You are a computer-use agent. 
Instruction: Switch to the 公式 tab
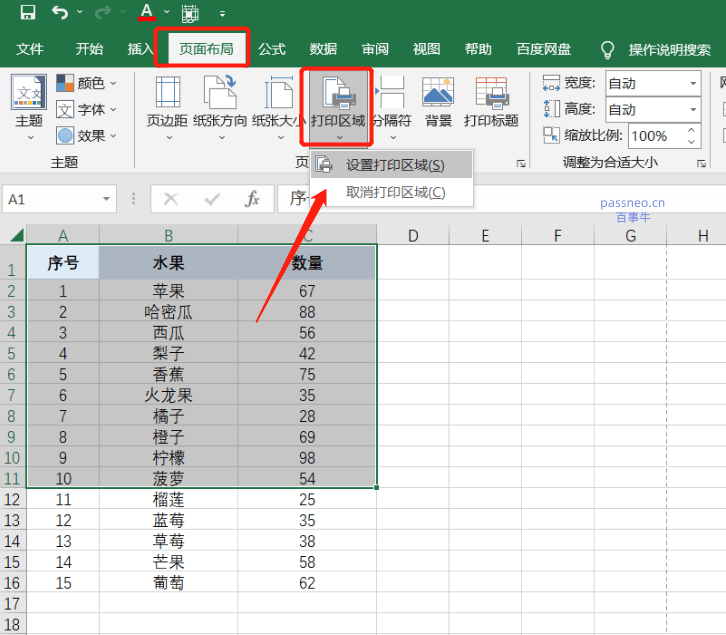click(272, 49)
